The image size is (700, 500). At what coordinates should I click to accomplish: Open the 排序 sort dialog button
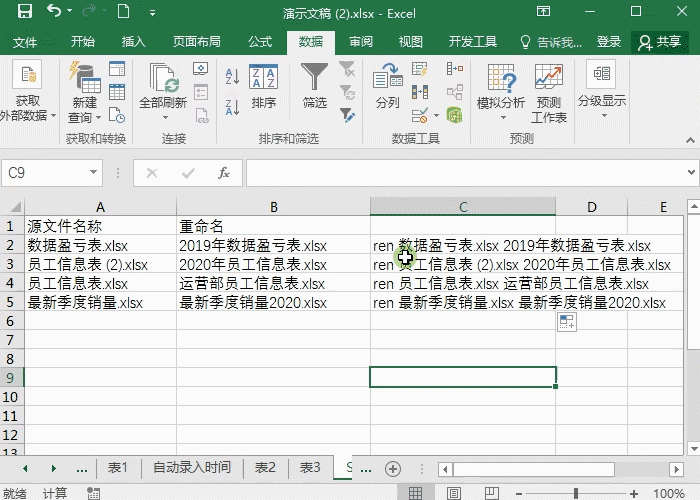click(x=263, y=87)
